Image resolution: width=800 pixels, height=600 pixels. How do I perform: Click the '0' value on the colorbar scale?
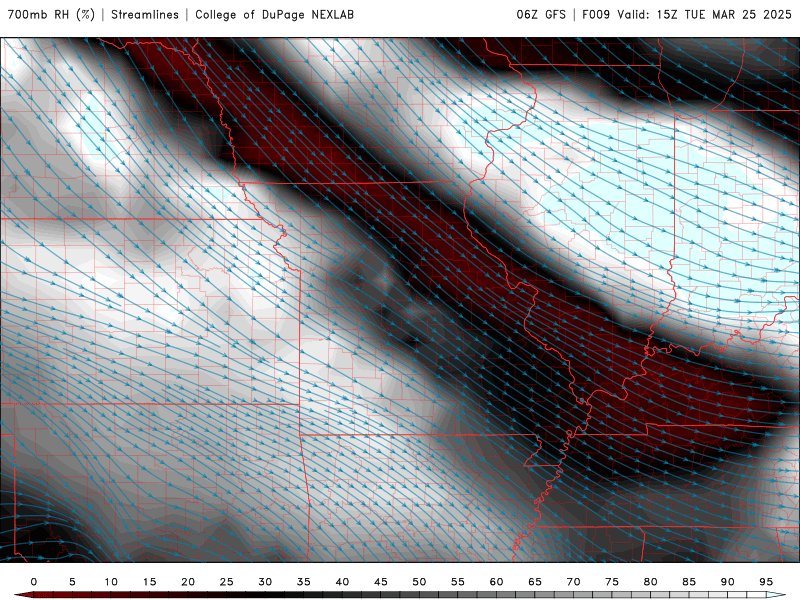tap(34, 582)
